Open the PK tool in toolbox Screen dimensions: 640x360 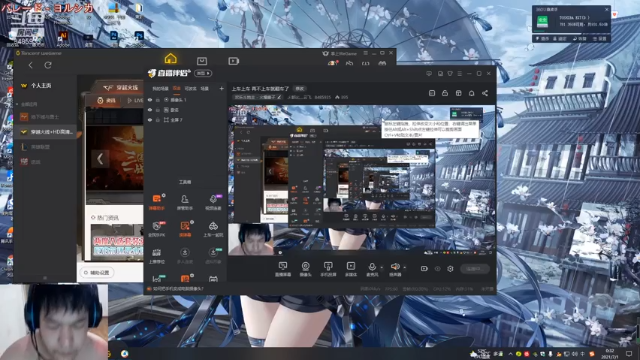157,229
